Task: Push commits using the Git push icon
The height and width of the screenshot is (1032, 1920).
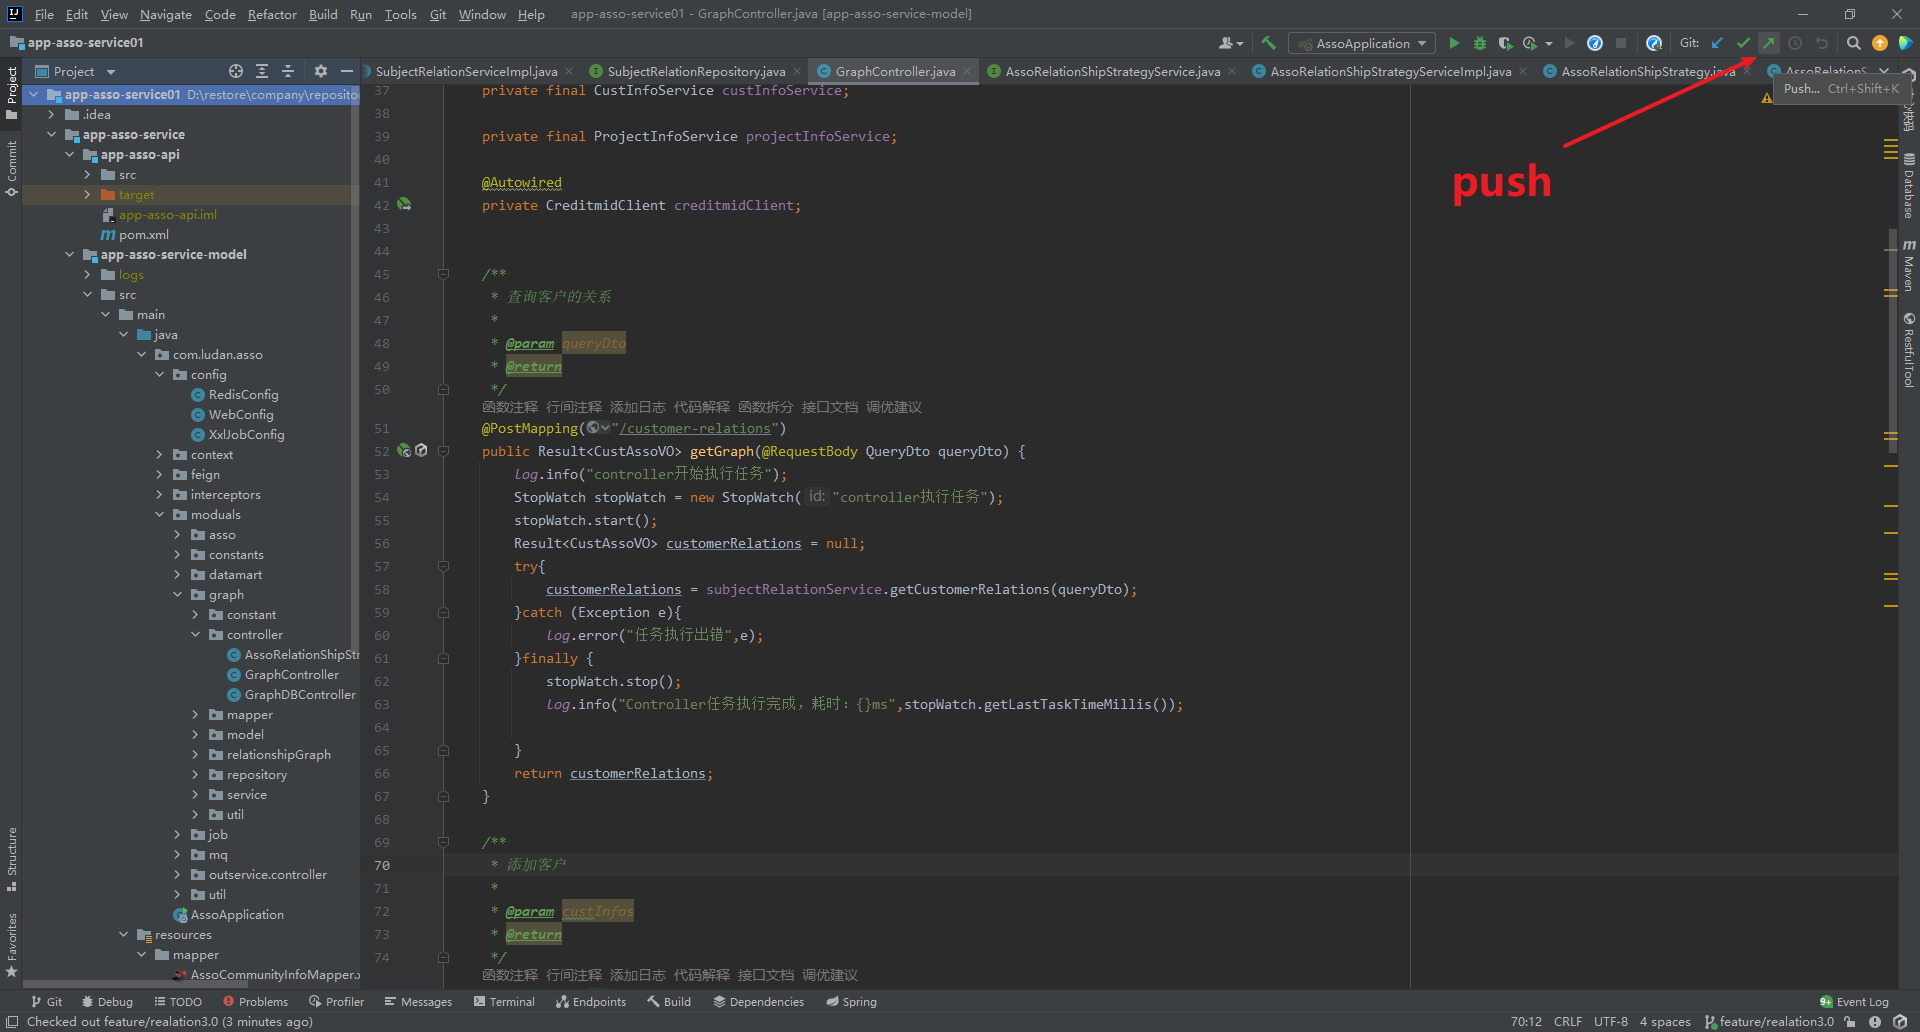Action: tap(1769, 43)
